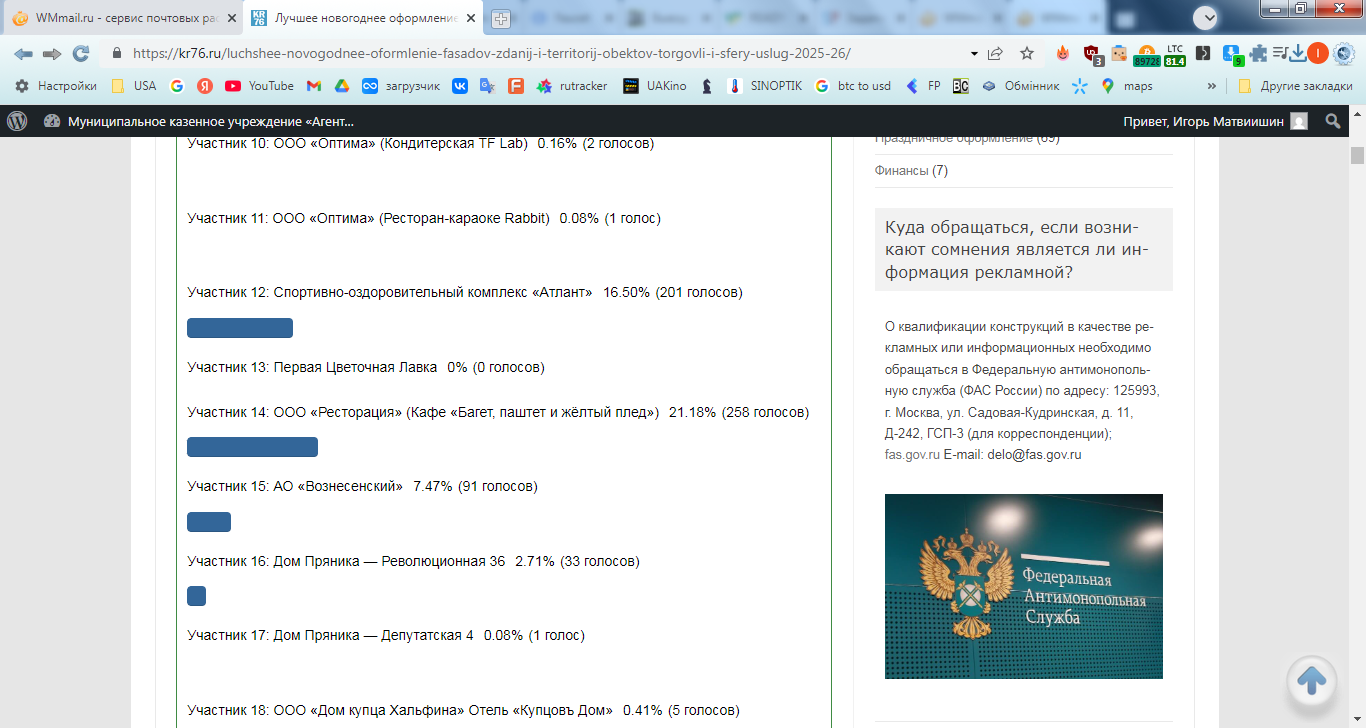Open the blue download manager extension
The width and height of the screenshot is (1366, 728).
(x=1233, y=55)
